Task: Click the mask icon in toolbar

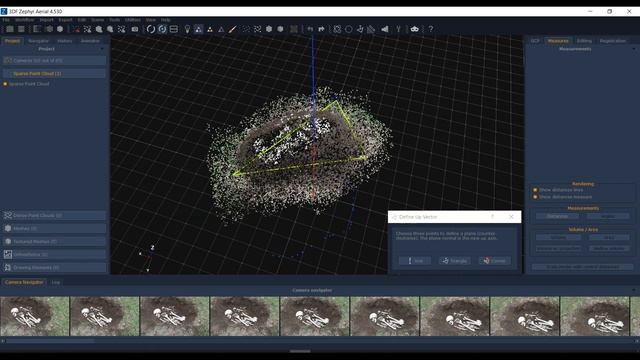Action: point(415,29)
